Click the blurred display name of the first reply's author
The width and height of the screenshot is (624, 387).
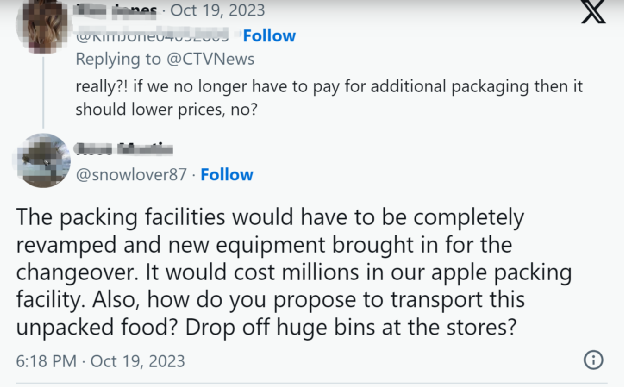click(x=116, y=10)
